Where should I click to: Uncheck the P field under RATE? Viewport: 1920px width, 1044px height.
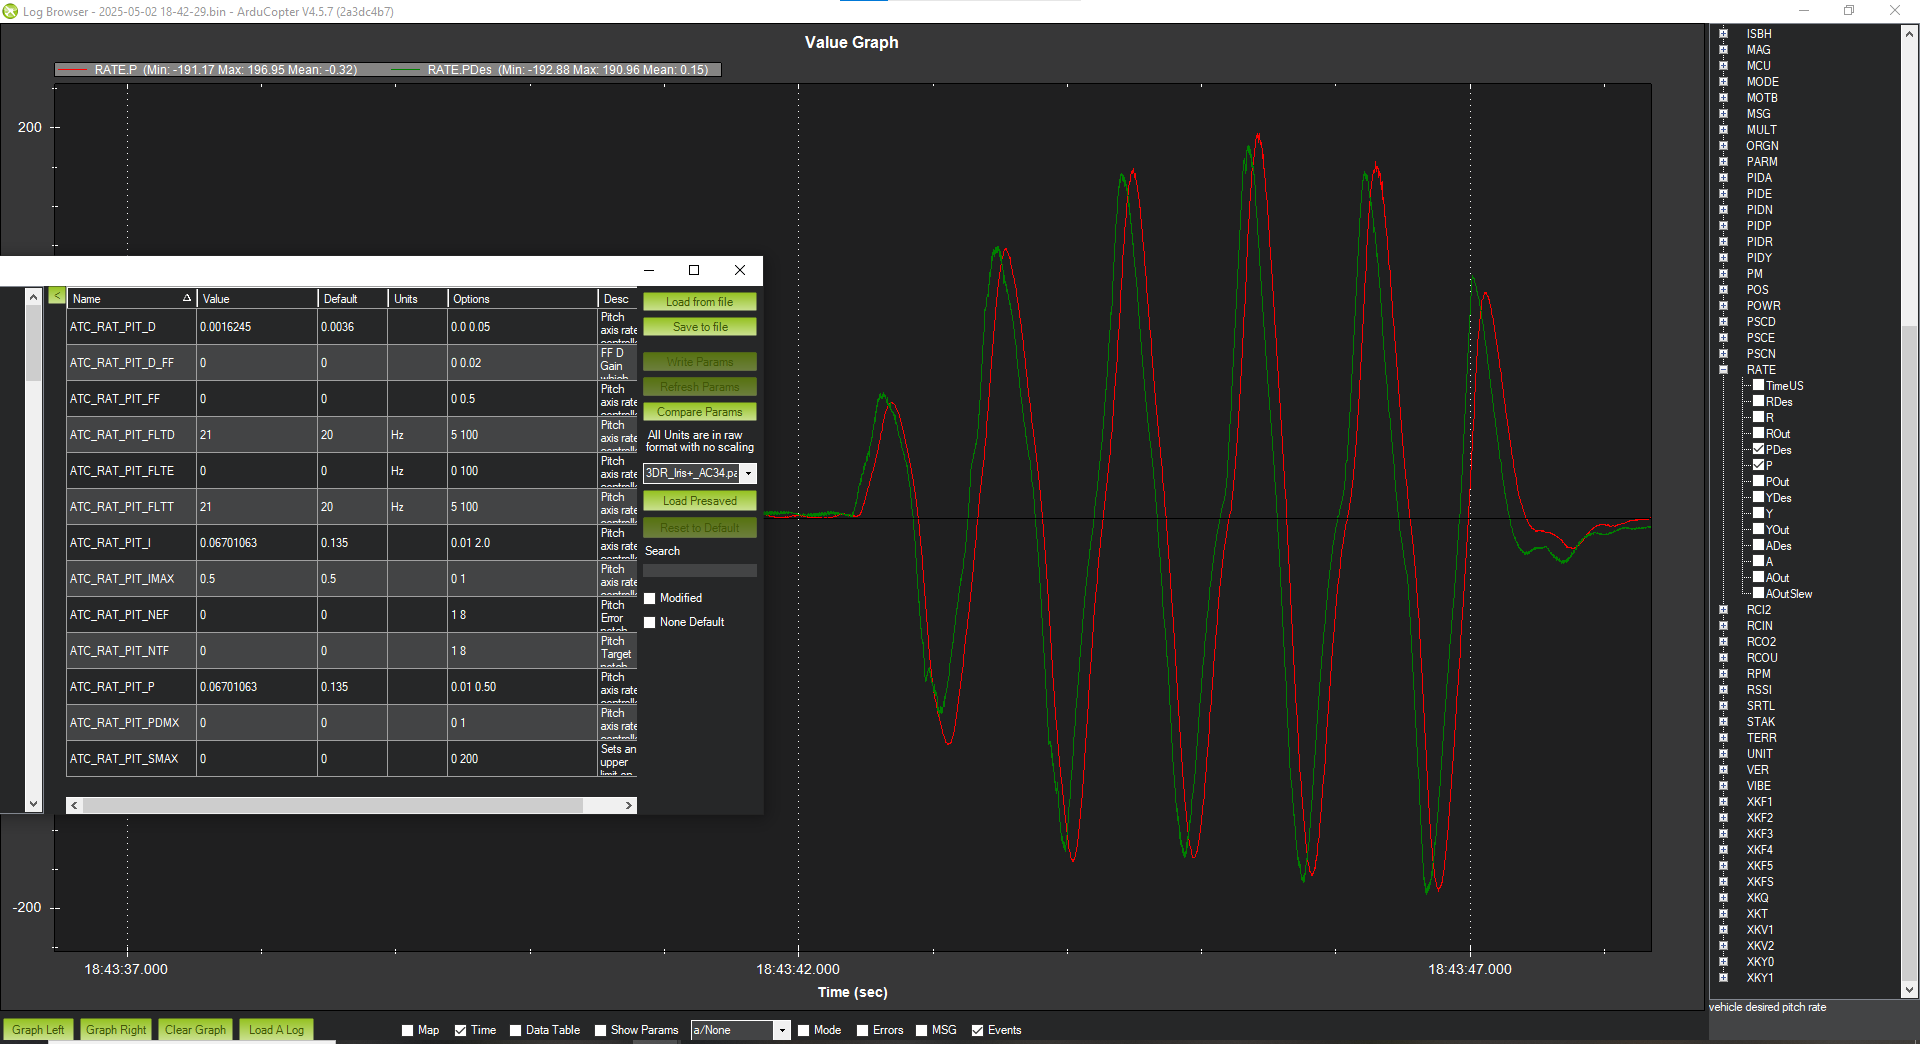(1759, 465)
